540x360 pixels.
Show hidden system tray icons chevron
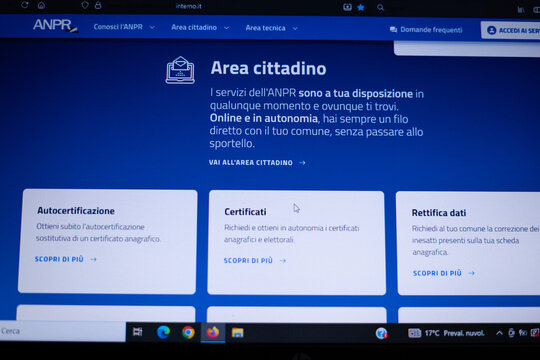[x=499, y=333]
